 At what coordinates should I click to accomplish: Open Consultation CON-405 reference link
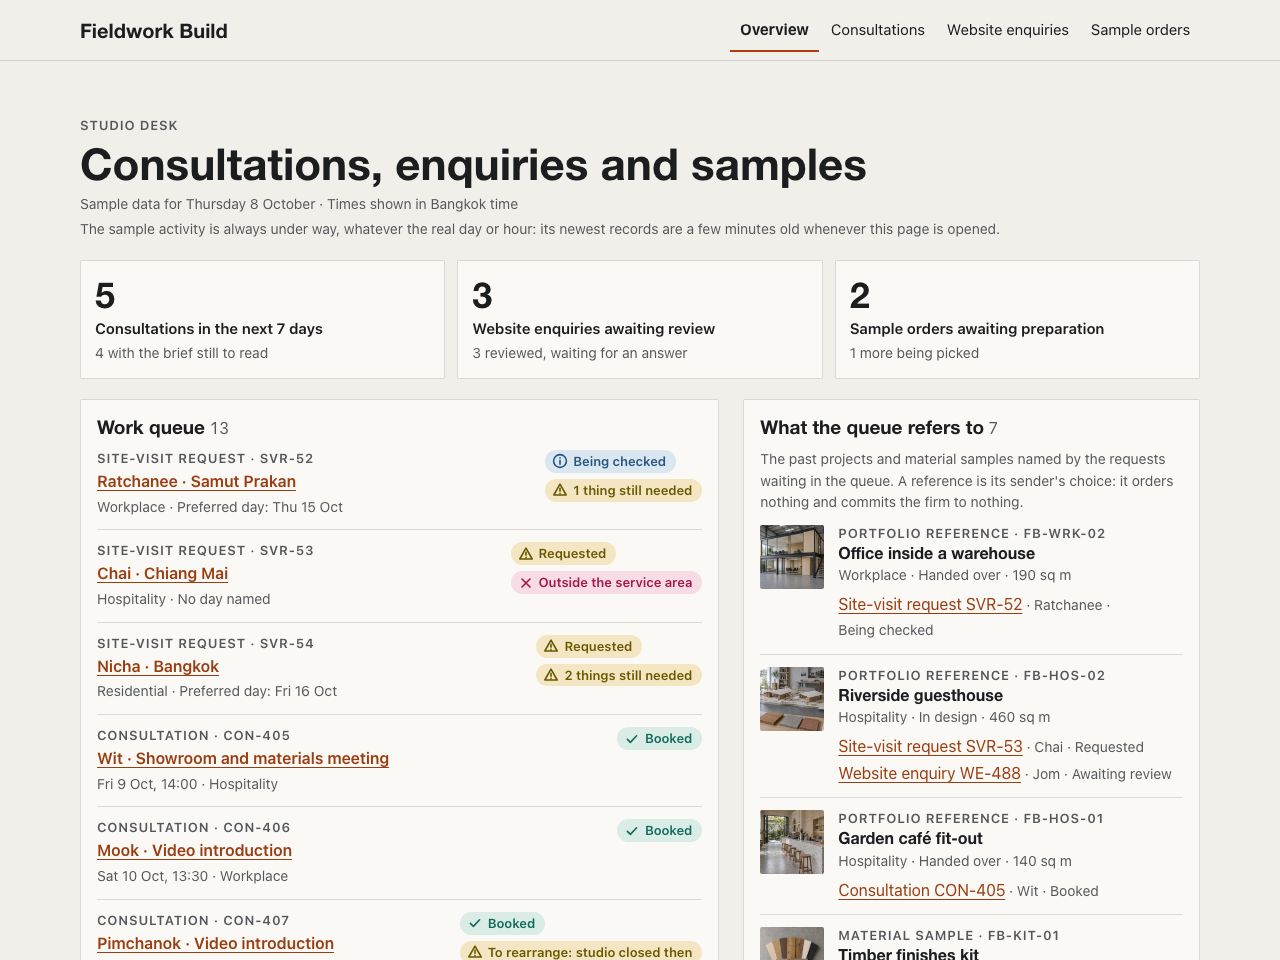921,890
